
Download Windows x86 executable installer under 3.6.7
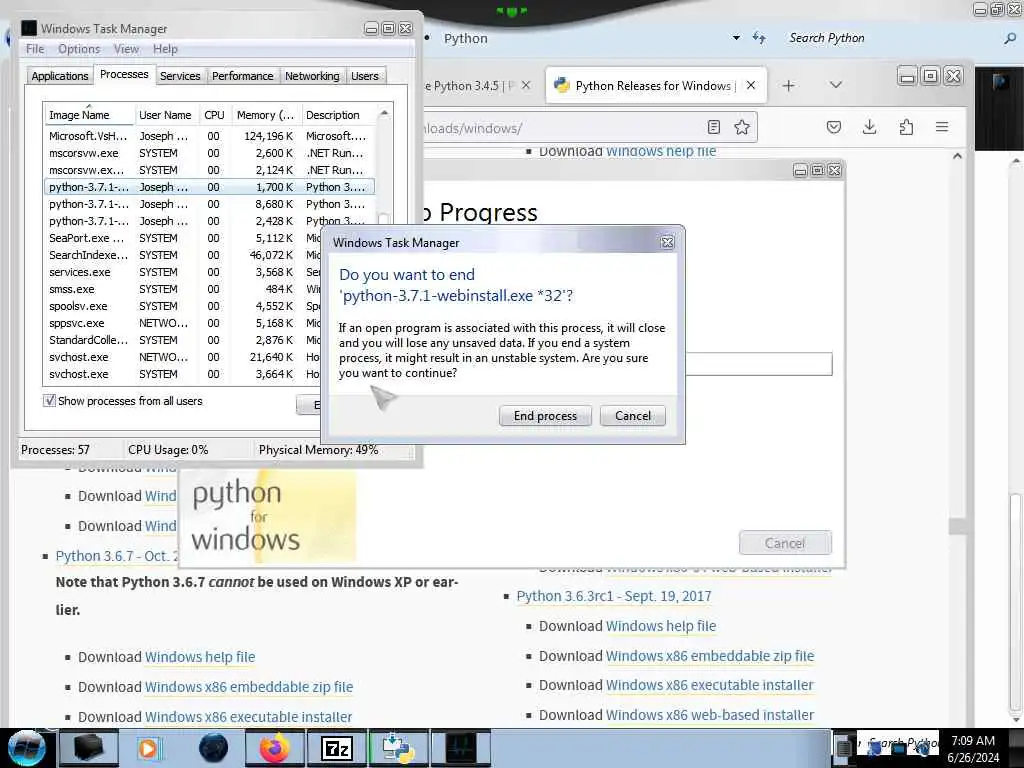pos(248,717)
